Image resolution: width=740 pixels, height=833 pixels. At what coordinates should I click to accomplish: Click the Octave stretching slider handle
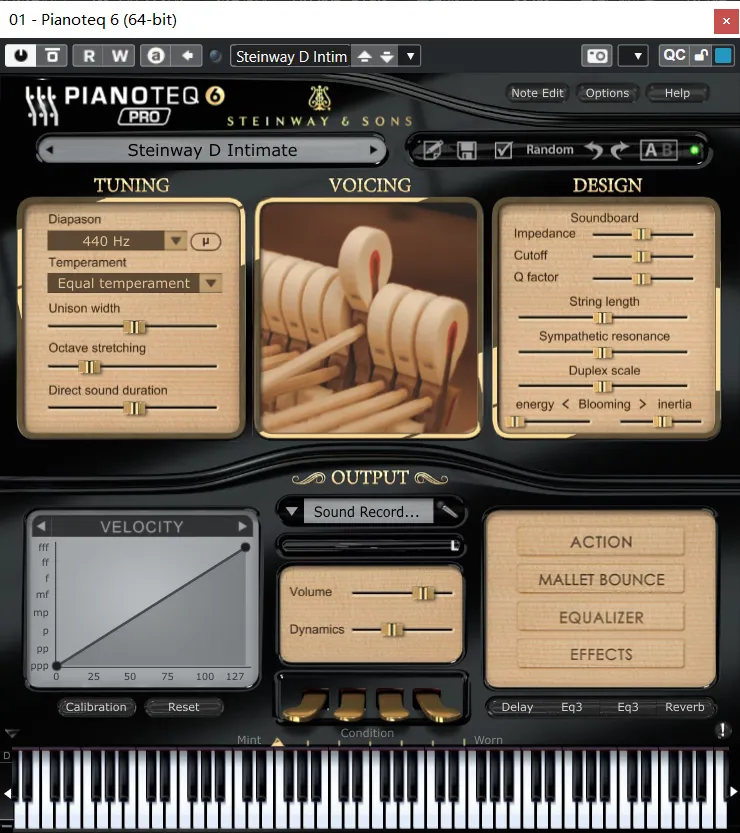click(x=89, y=367)
